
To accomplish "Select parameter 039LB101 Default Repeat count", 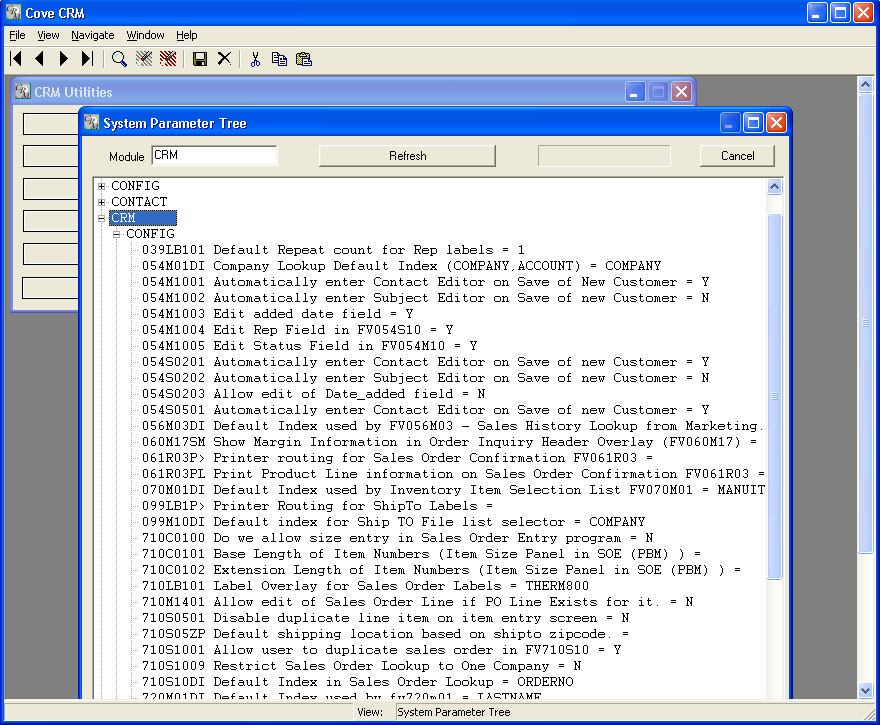I will (333, 250).
